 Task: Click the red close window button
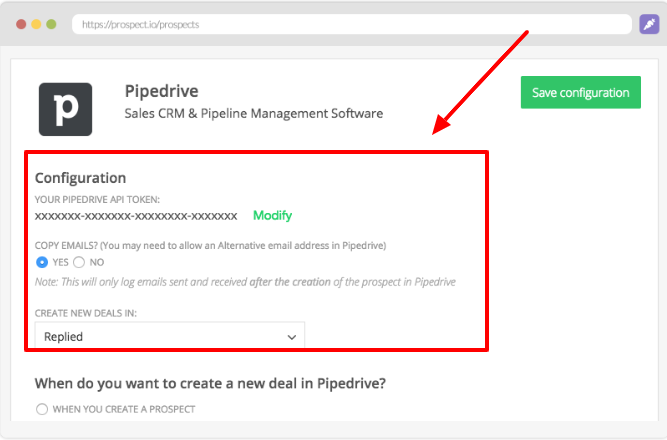[21, 24]
